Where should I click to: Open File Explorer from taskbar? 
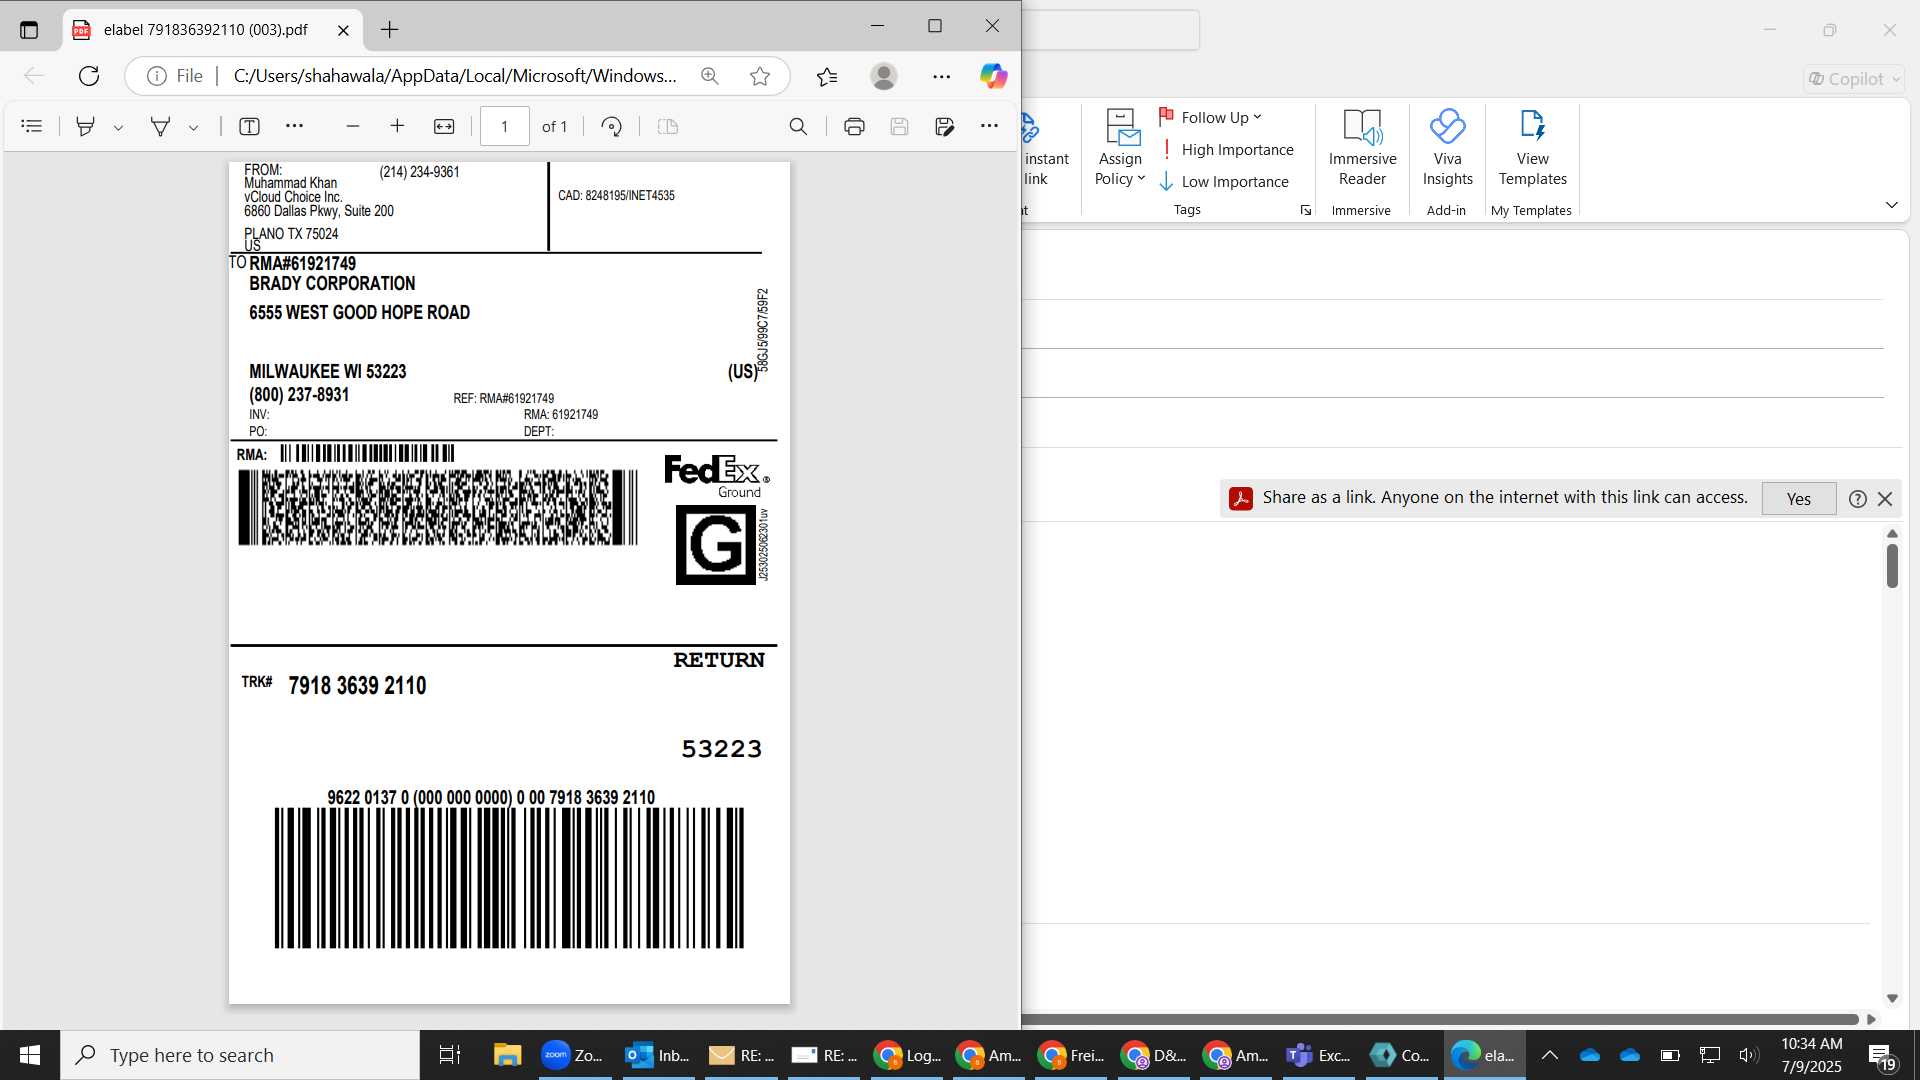click(x=507, y=1055)
